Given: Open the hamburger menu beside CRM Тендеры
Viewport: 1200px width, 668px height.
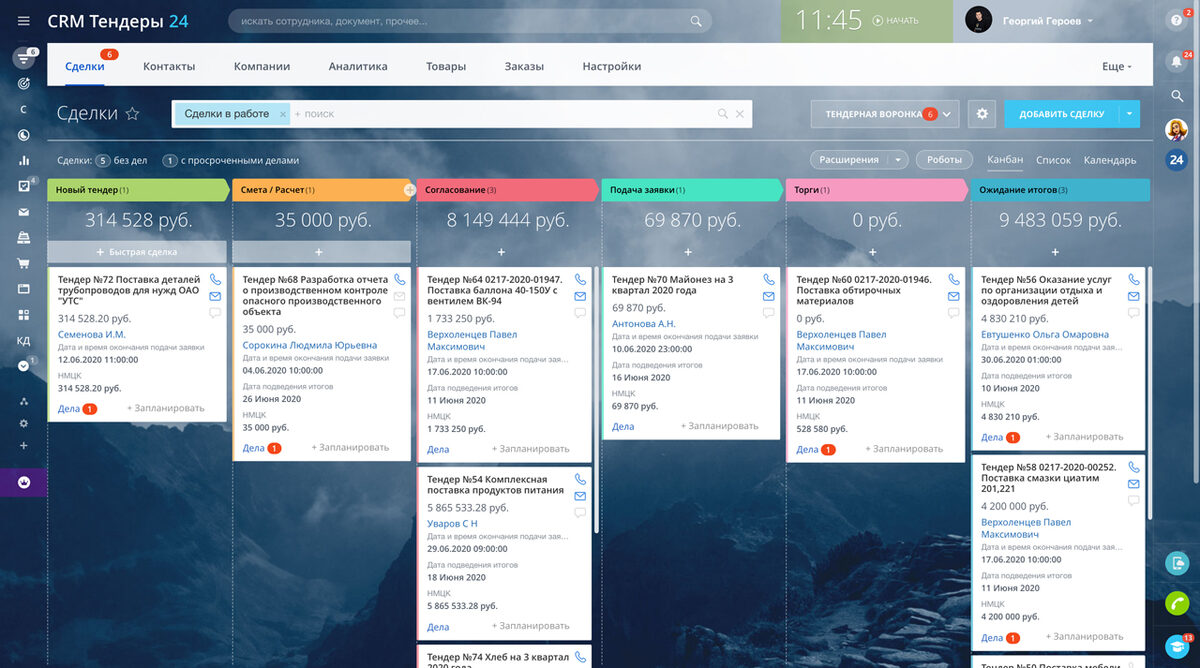Looking at the screenshot, I should click(x=24, y=21).
